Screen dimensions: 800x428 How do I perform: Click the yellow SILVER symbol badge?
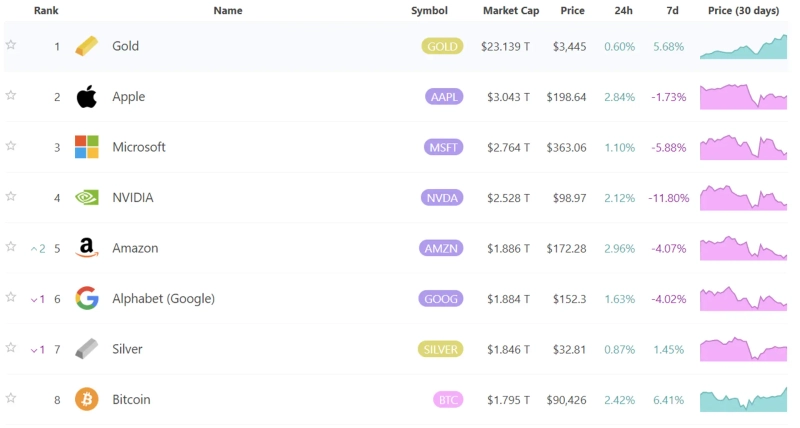(x=441, y=349)
